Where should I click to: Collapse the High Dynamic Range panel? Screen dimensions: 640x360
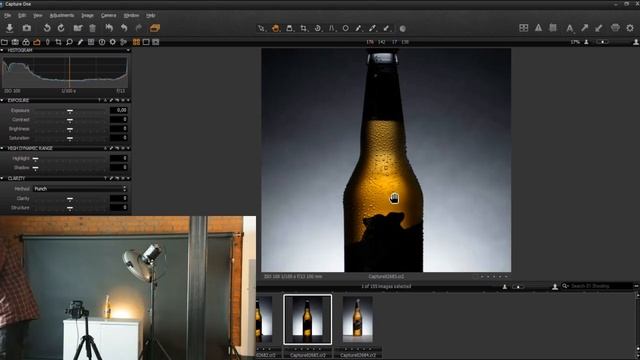(2, 148)
